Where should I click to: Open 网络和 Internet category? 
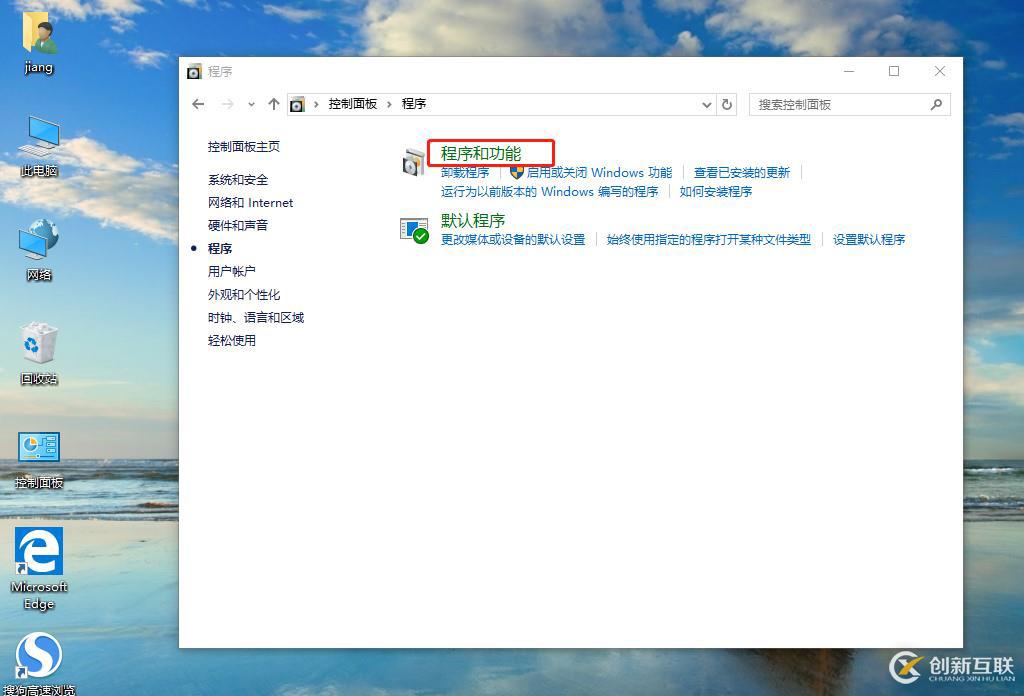point(251,202)
